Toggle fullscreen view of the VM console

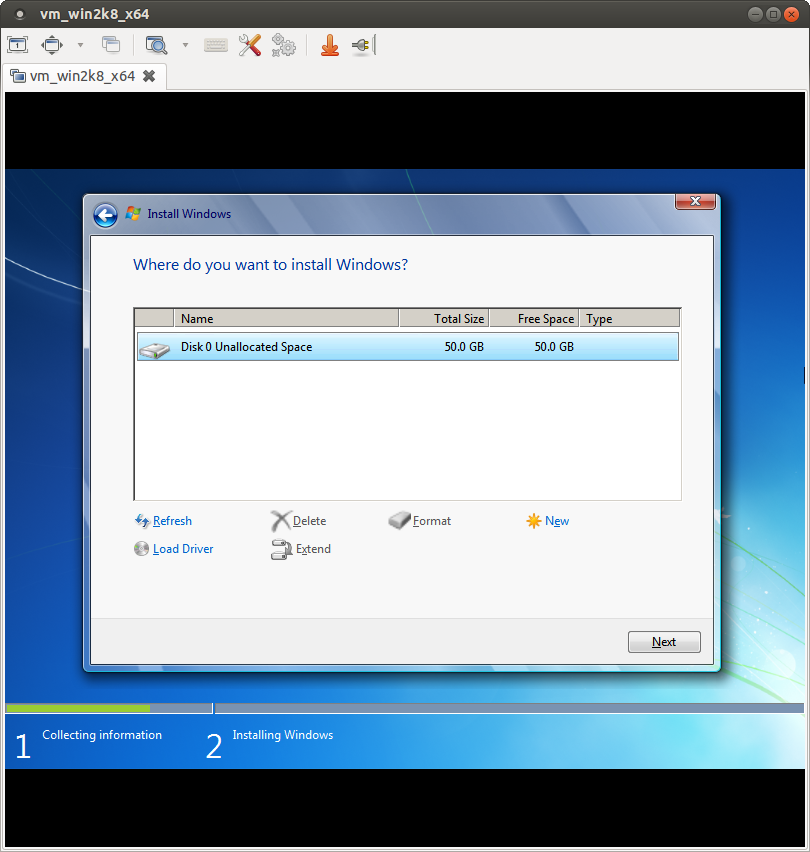coord(17,45)
